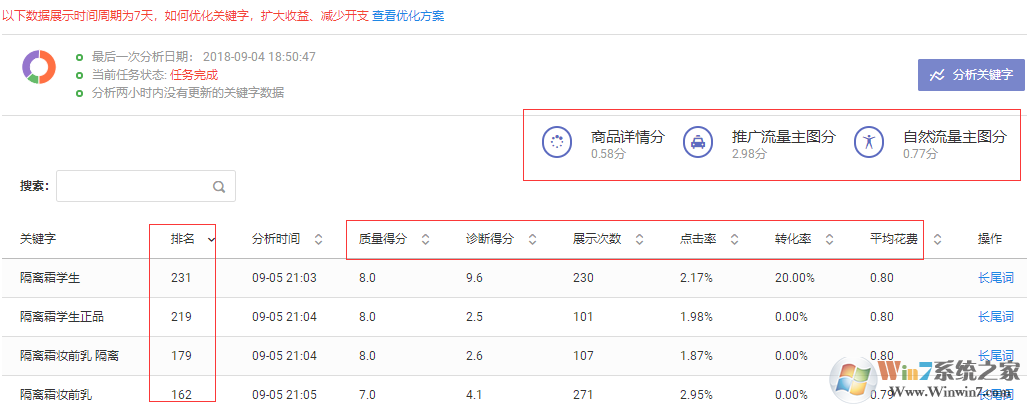The width and height of the screenshot is (1027, 406).
Task: Click 长尾词 link for 隔离霜学生 row
Action: pyautogui.click(x=996, y=277)
